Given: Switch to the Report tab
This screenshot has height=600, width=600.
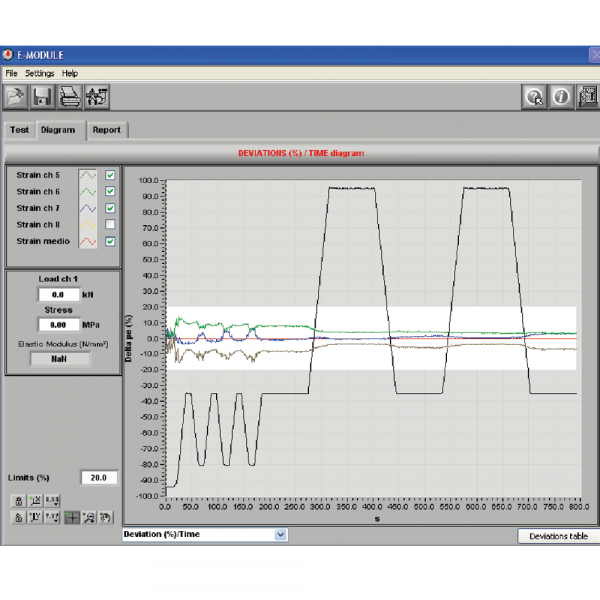Looking at the screenshot, I should pyautogui.click(x=106, y=130).
